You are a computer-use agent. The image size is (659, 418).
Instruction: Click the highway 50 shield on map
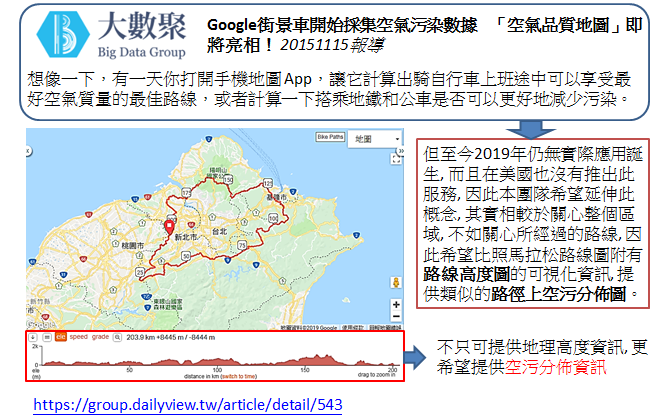click(x=186, y=255)
